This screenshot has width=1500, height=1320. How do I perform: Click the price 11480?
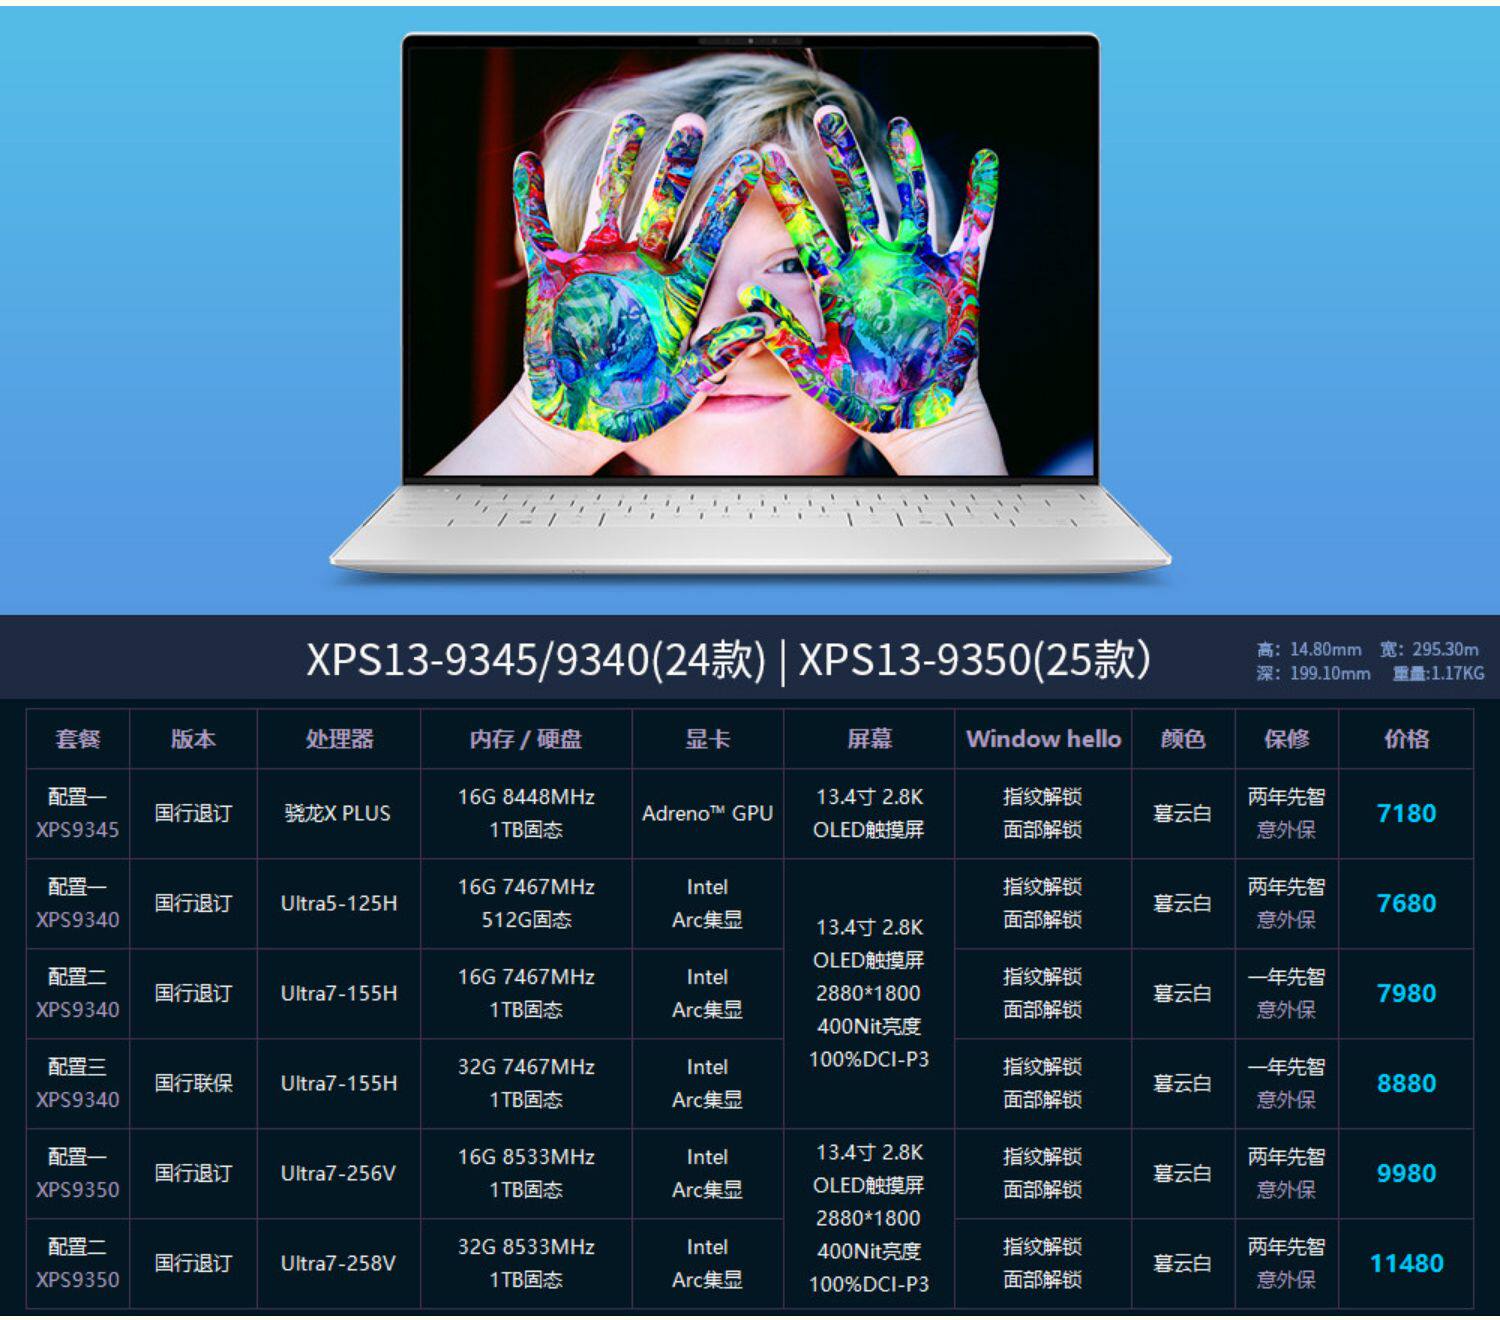point(1406,1263)
